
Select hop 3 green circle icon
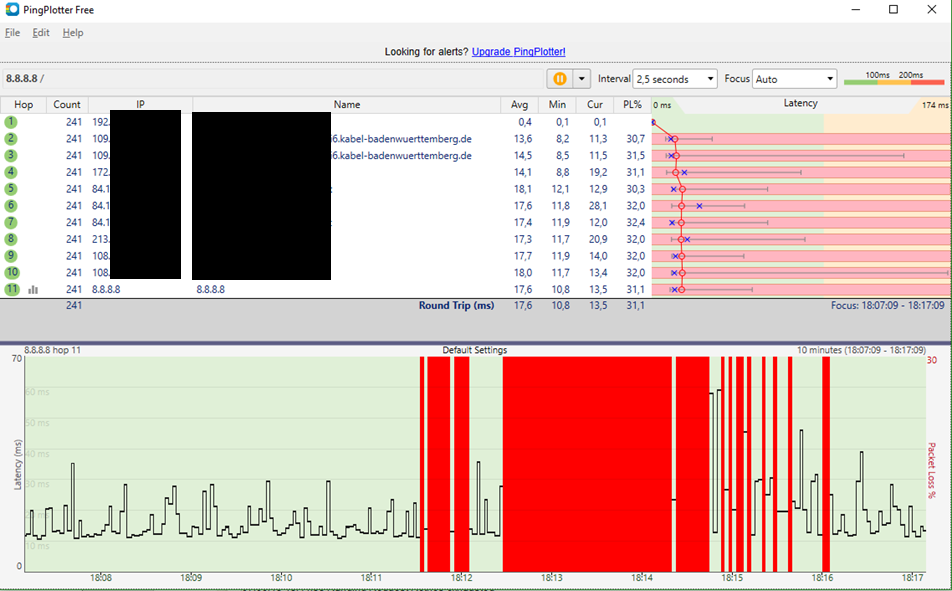coord(11,155)
